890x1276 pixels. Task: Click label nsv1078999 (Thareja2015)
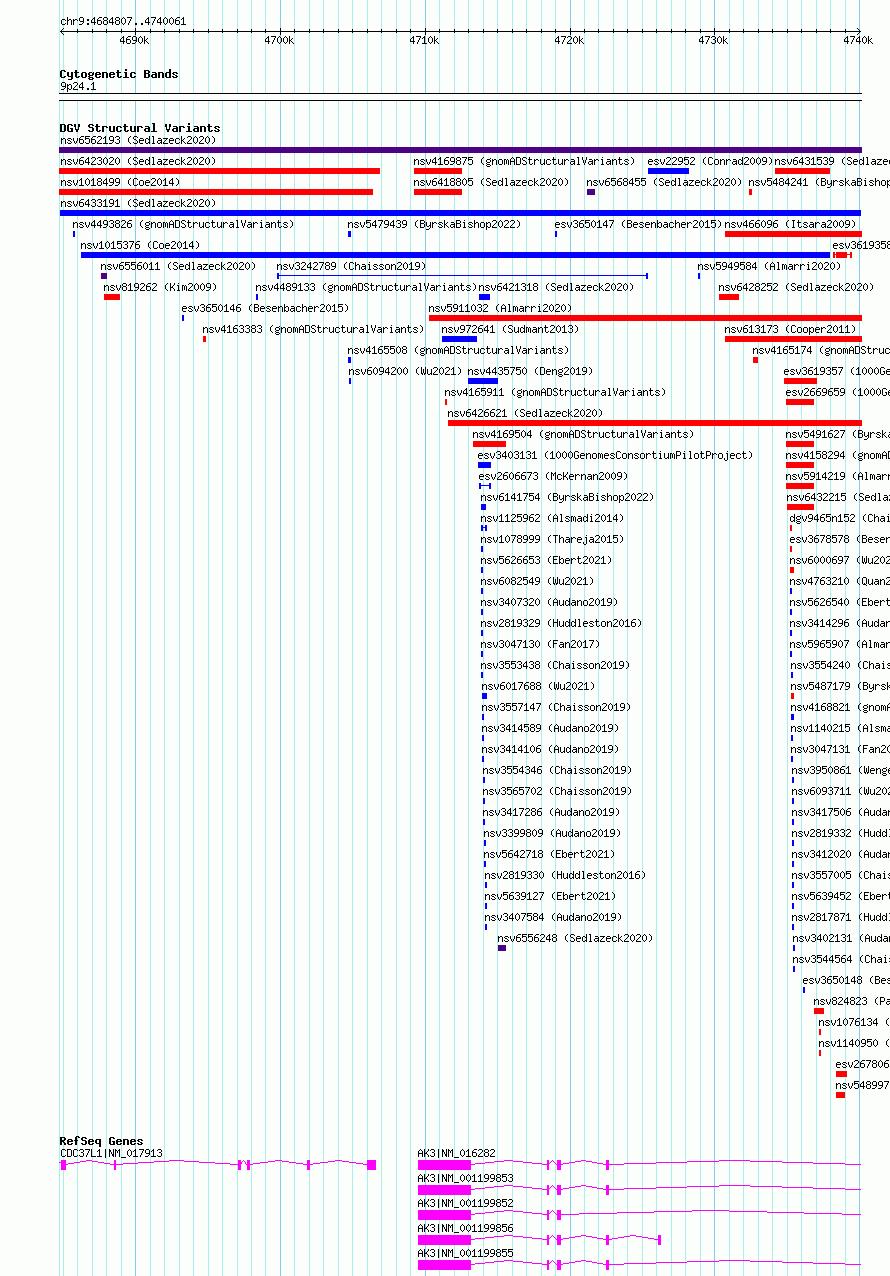552,539
